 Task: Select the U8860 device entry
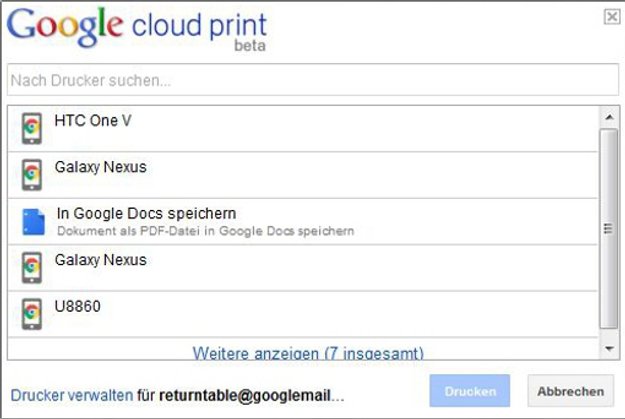[303, 314]
